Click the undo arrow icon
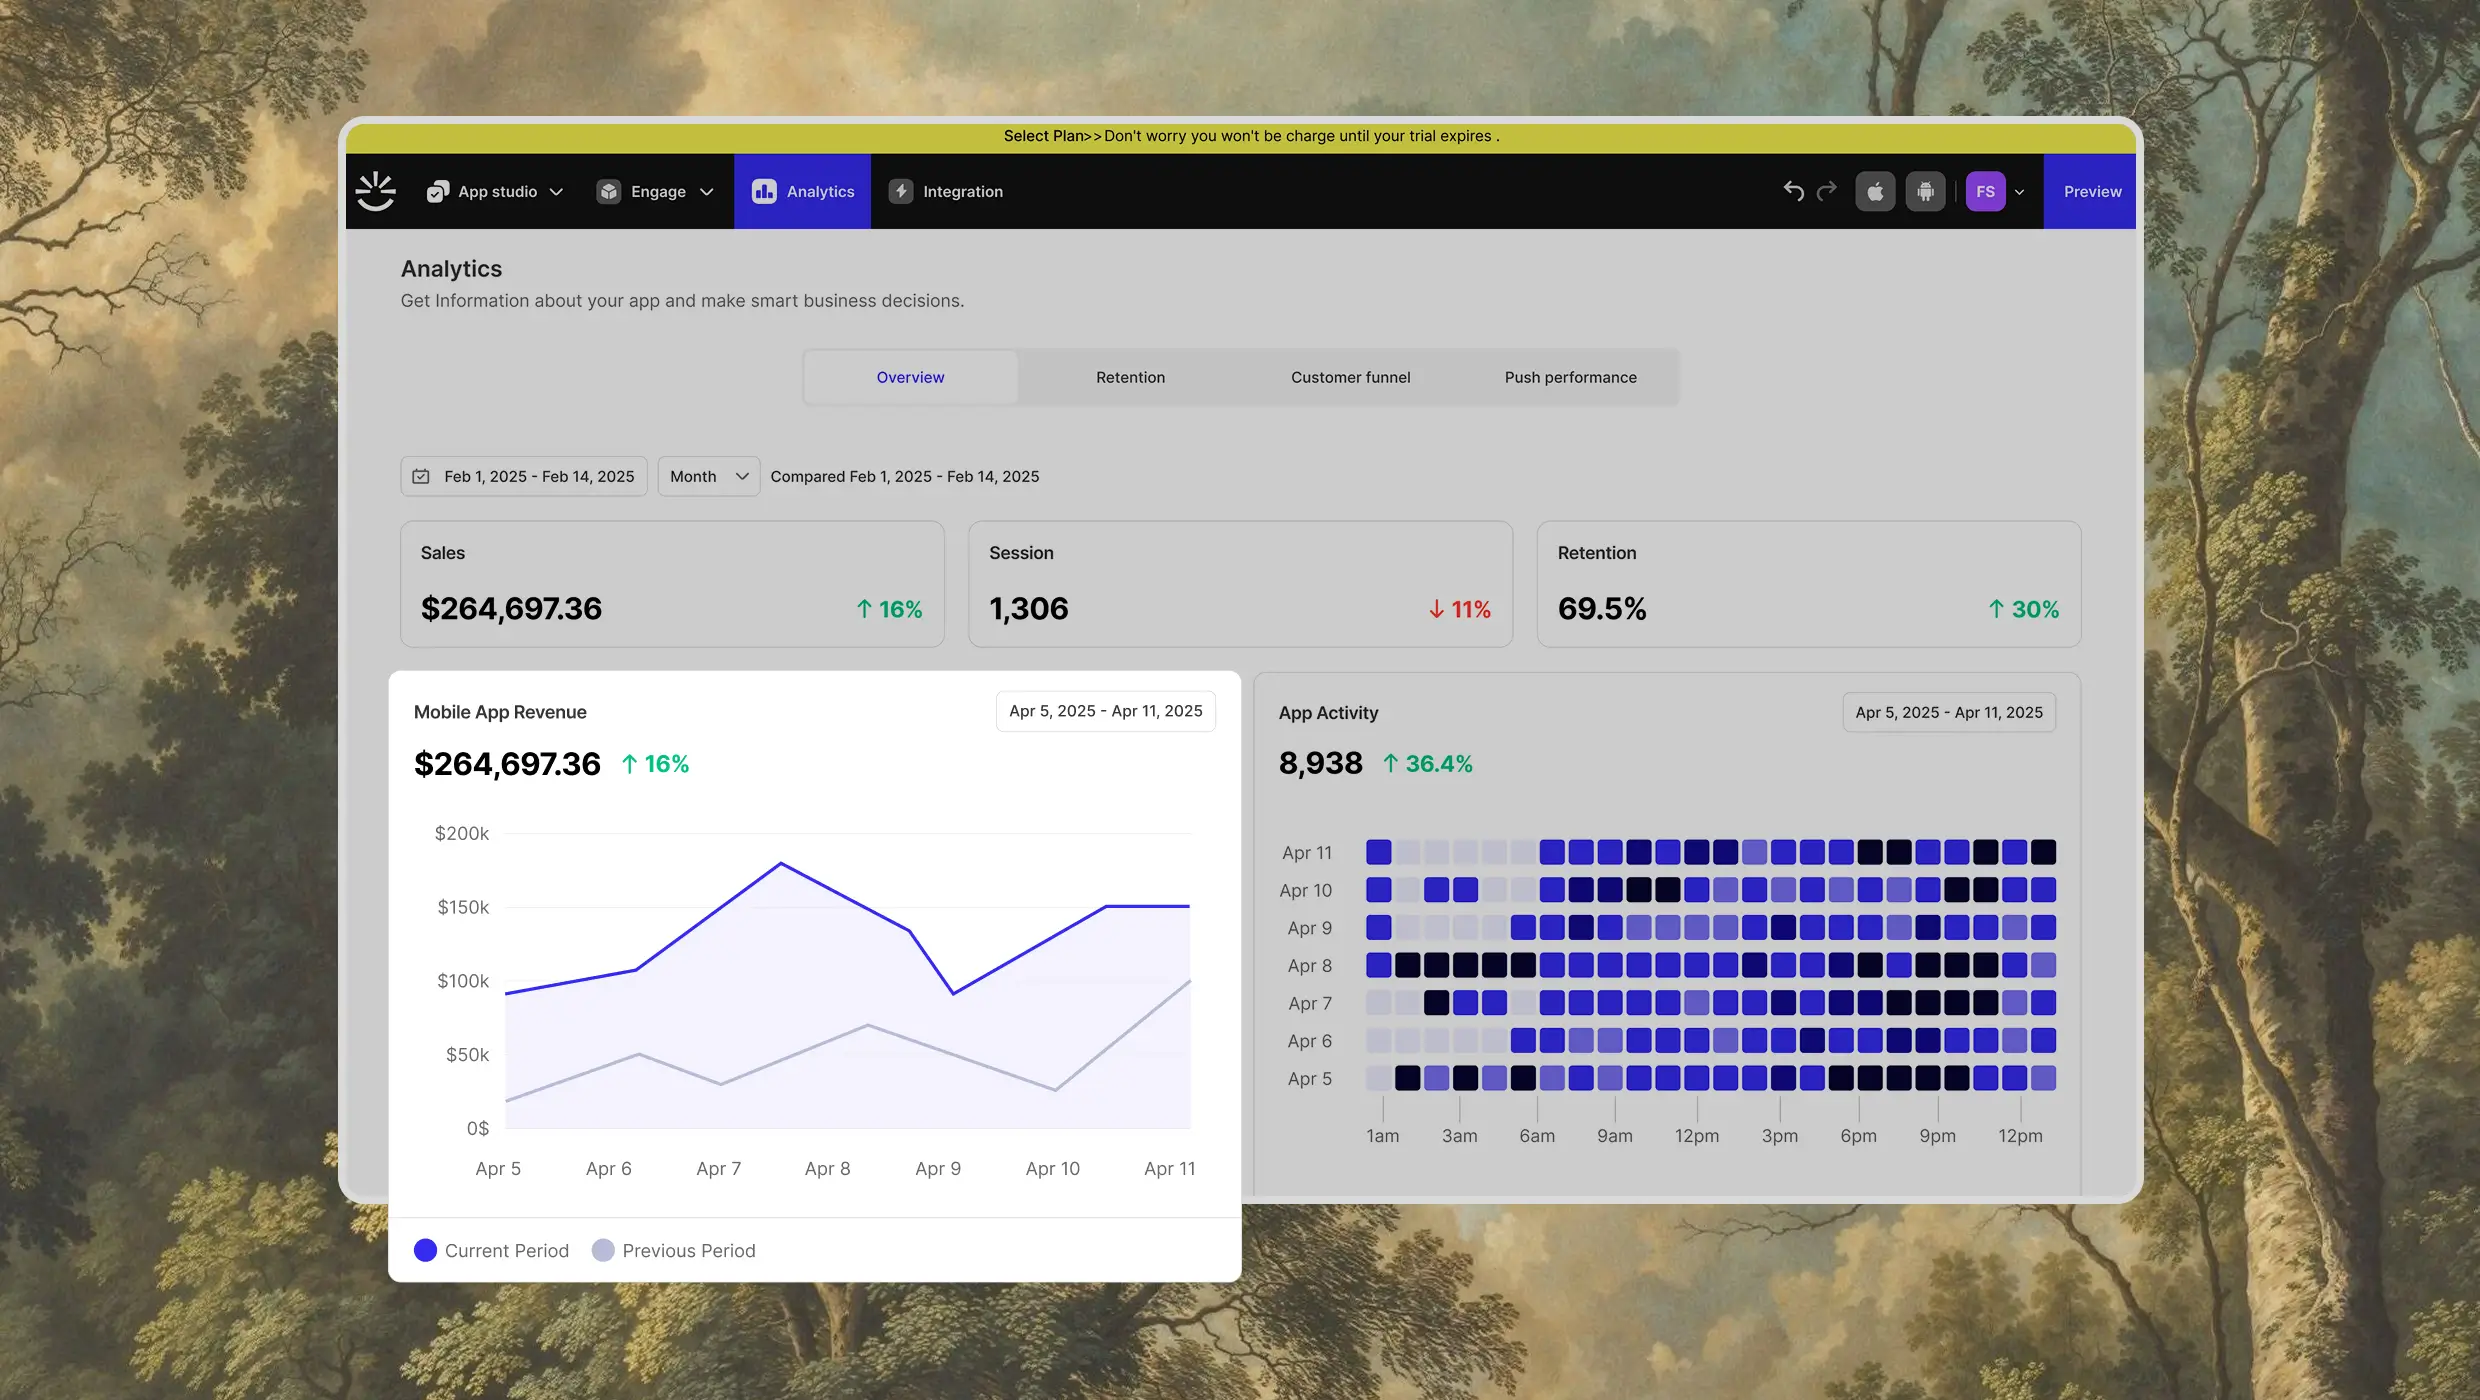Viewport: 2480px width, 1400px height. pos(1793,191)
